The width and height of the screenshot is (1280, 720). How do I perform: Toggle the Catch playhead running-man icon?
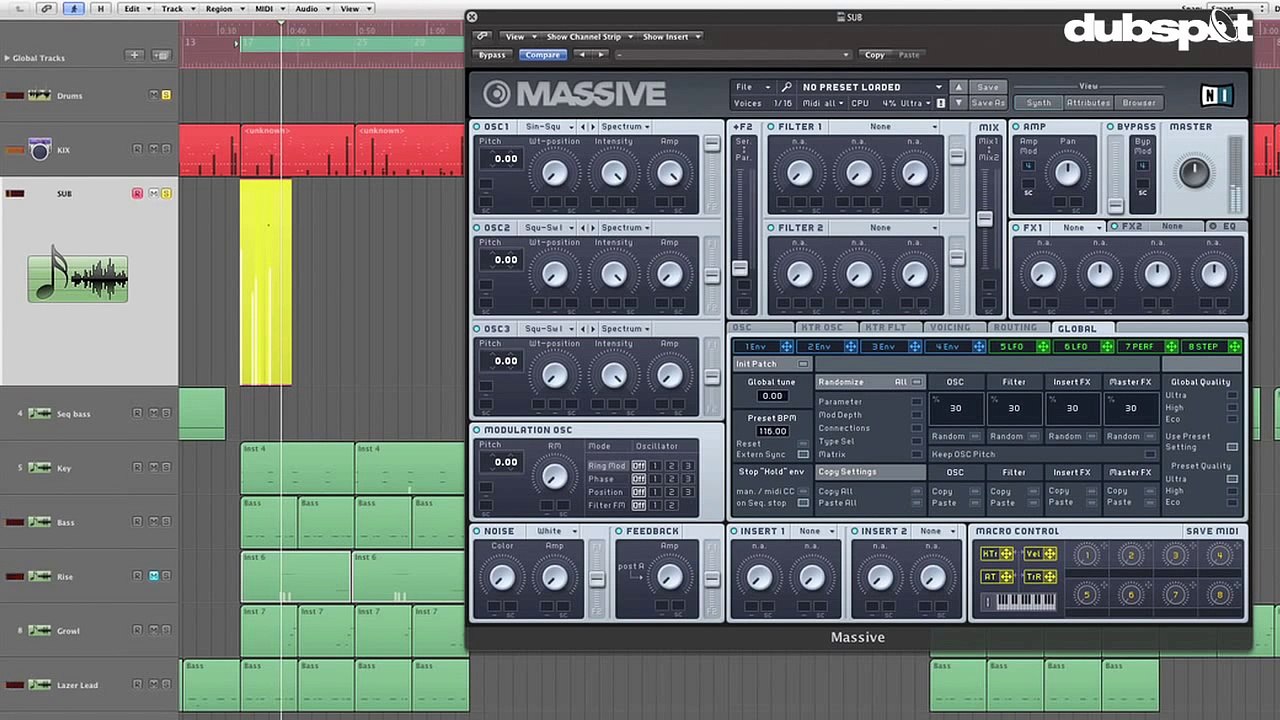pos(73,8)
